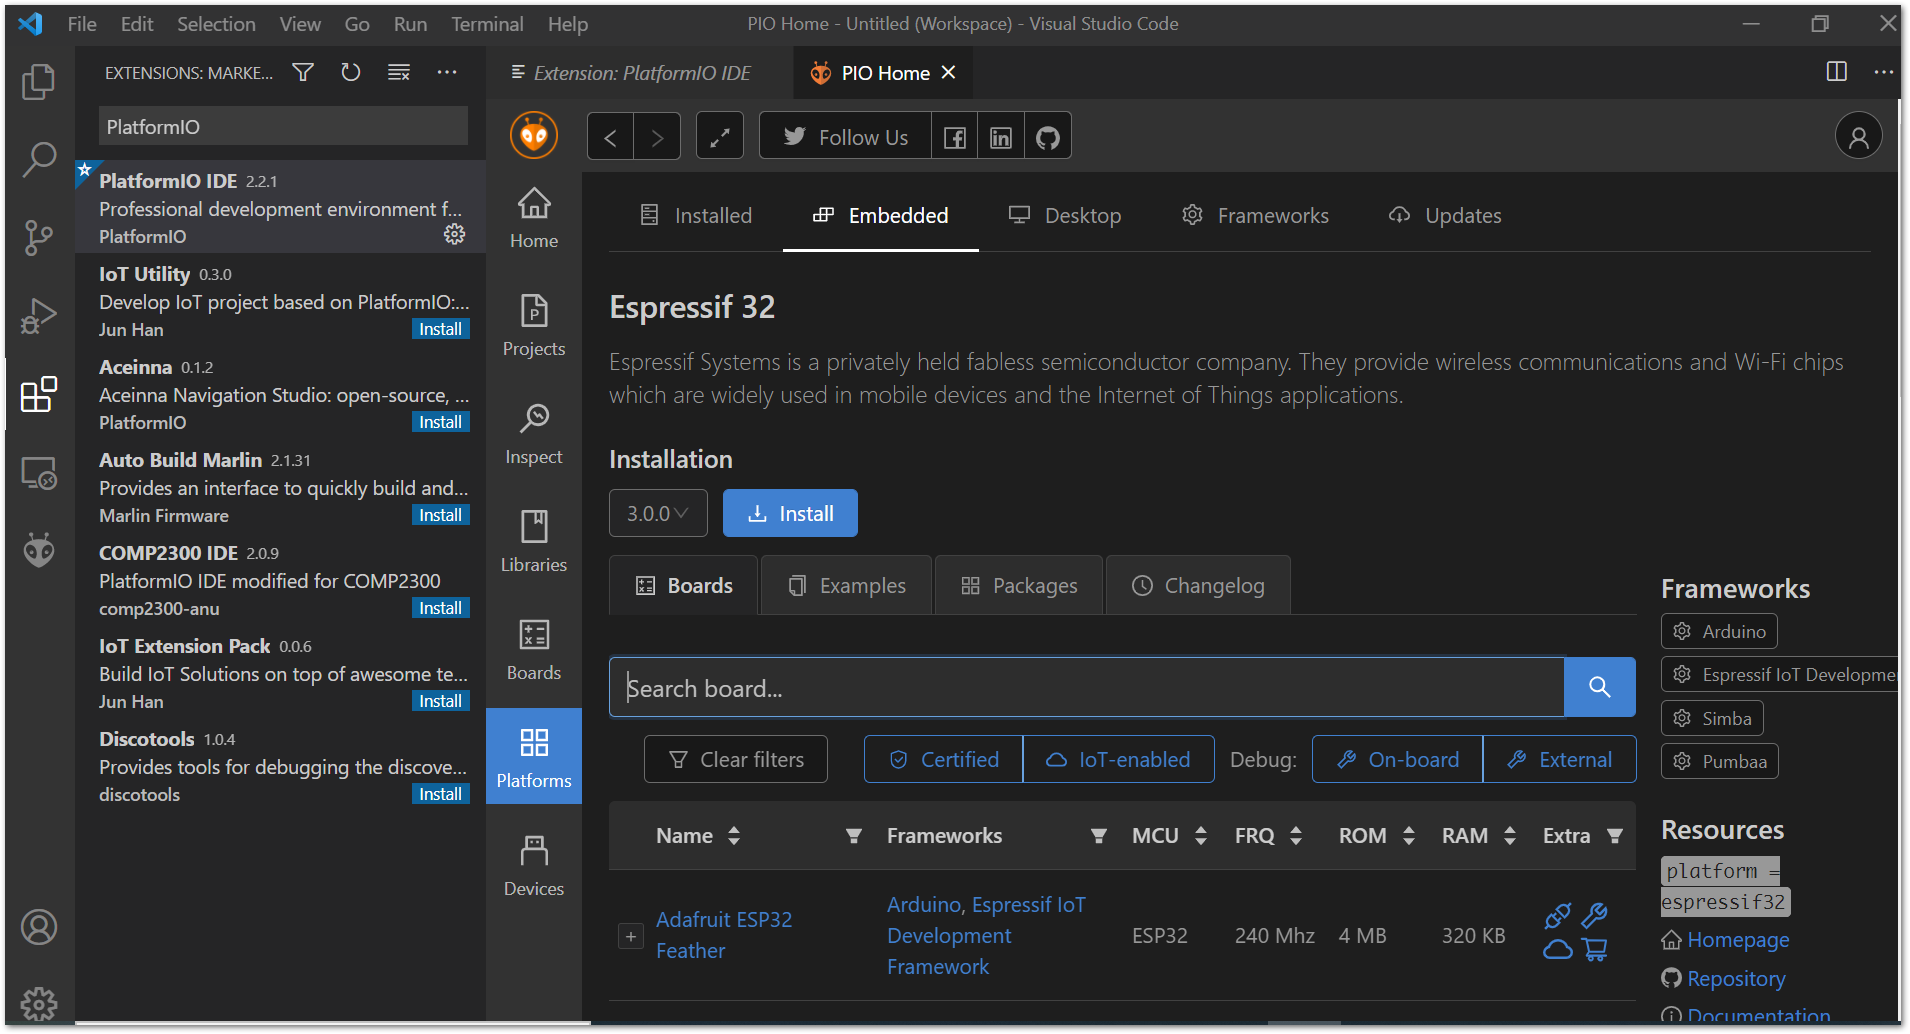Open the Terminal menu

click(487, 24)
